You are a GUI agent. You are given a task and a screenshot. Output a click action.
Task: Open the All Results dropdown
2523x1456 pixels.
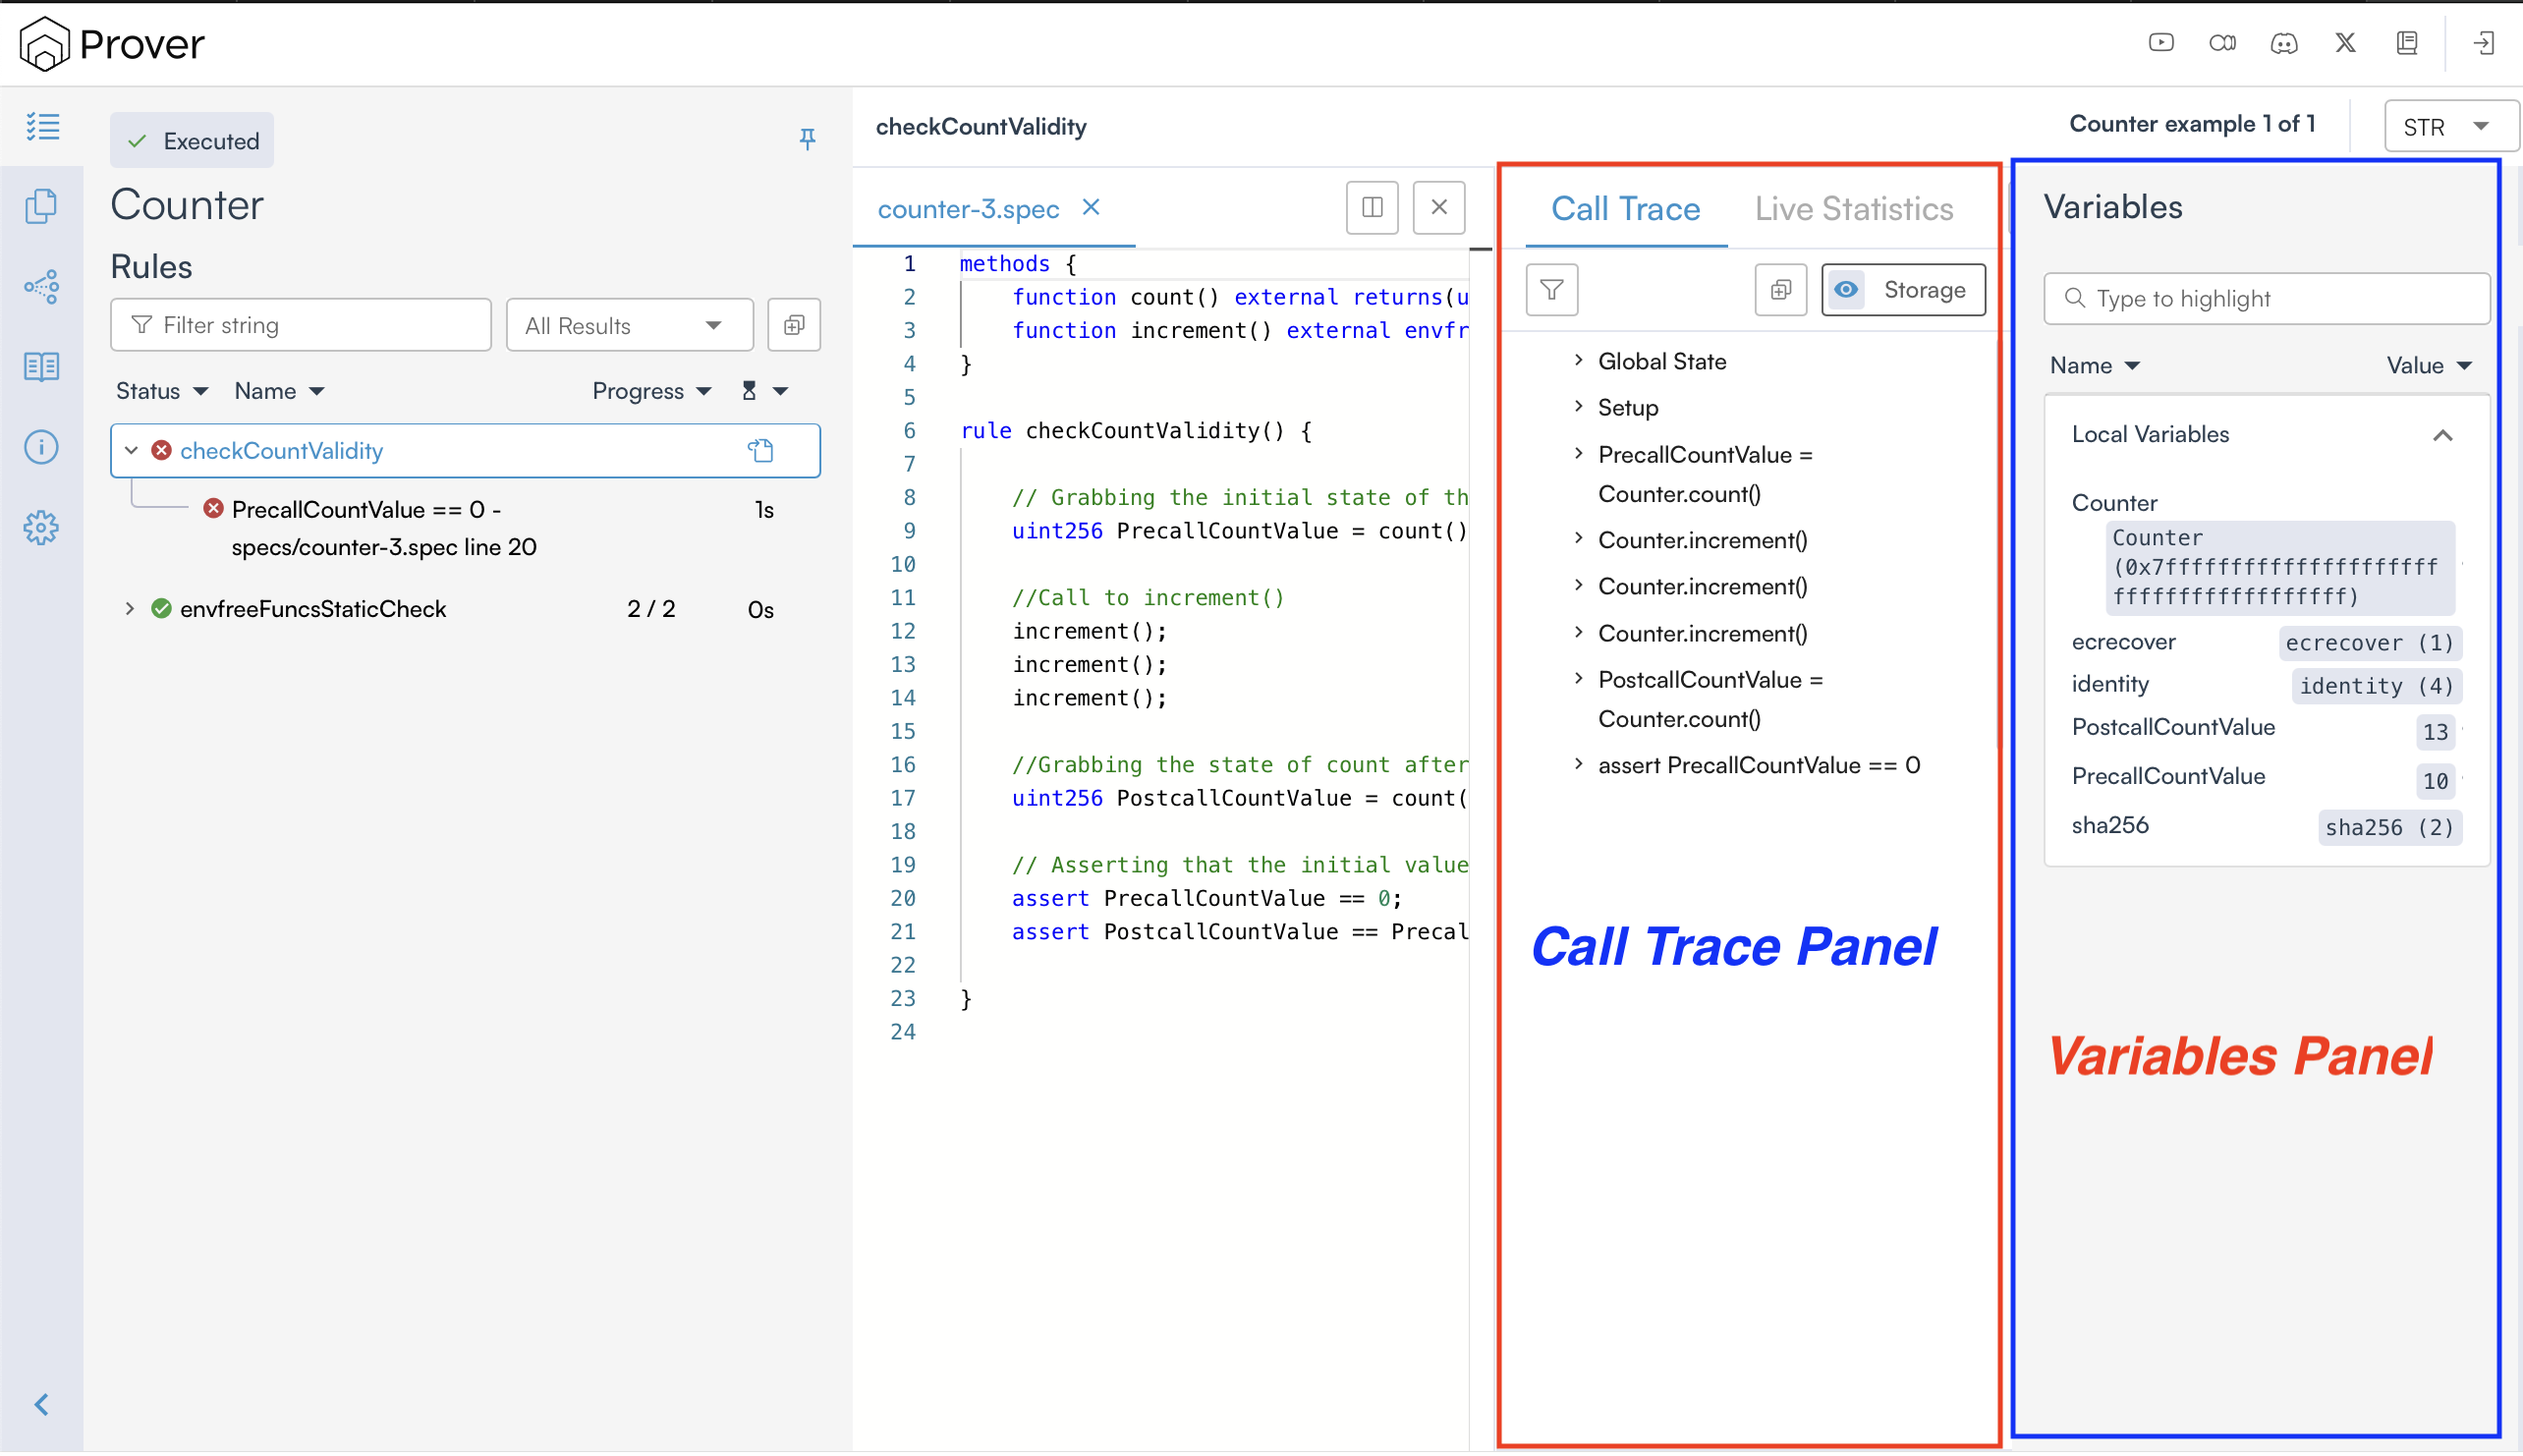629,325
